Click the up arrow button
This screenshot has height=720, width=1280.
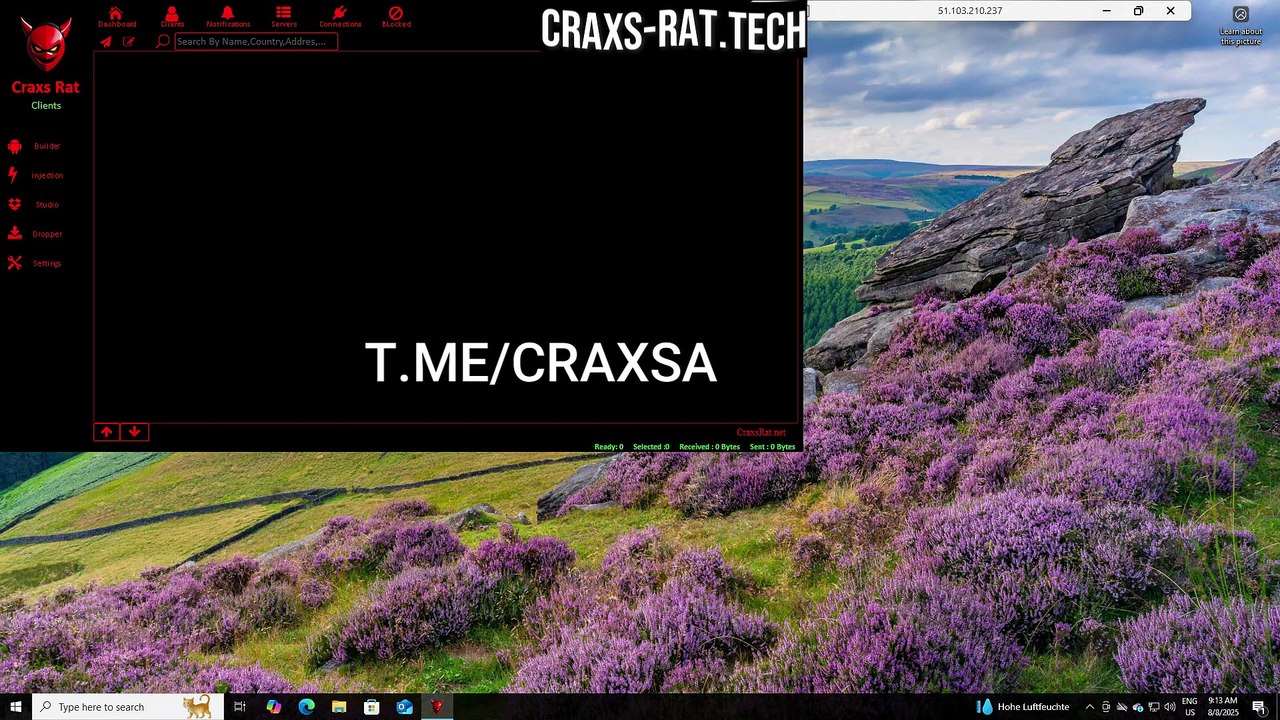(x=107, y=432)
